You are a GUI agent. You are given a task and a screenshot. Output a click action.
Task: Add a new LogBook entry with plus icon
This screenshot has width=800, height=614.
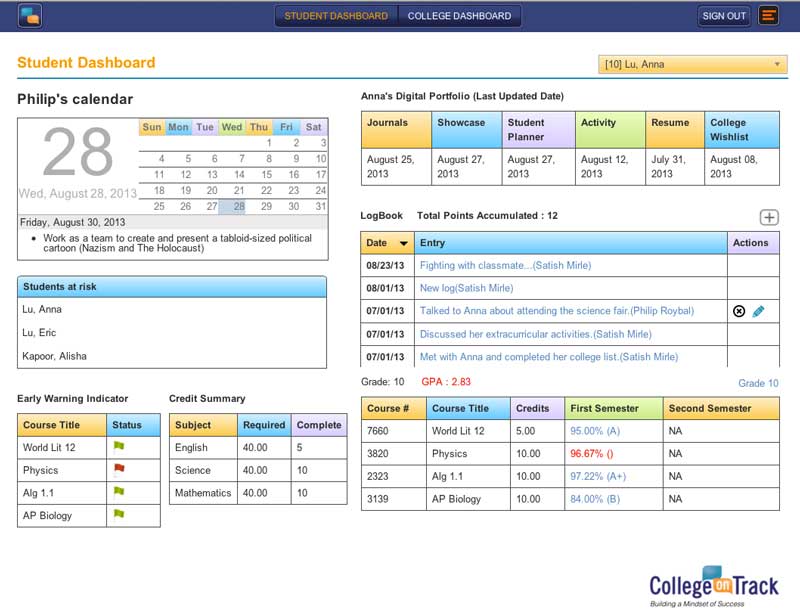click(769, 217)
